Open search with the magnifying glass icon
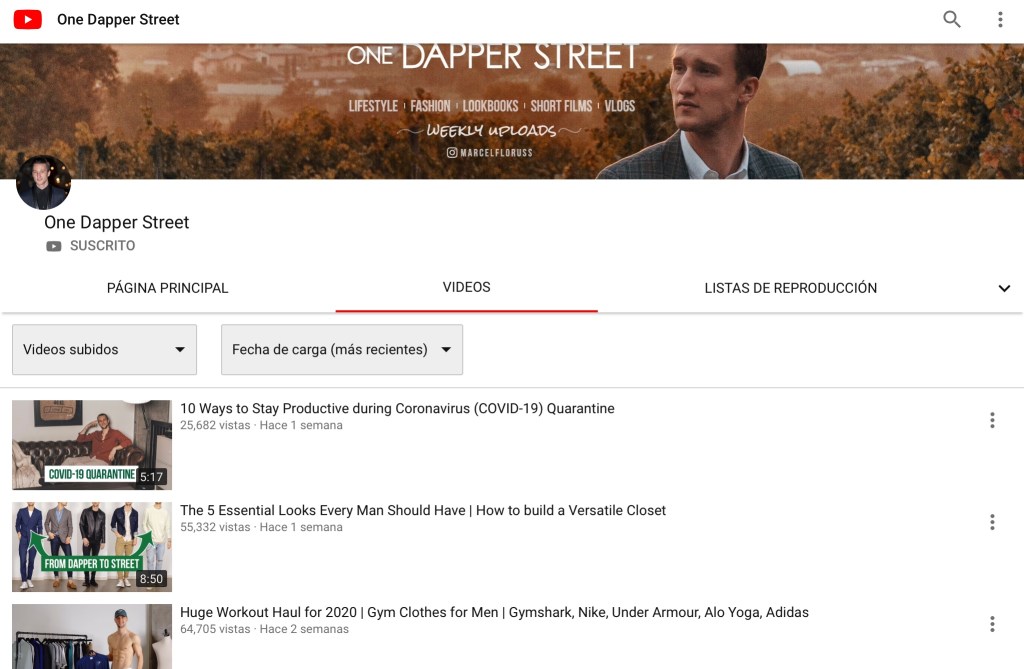 pyautogui.click(x=951, y=20)
